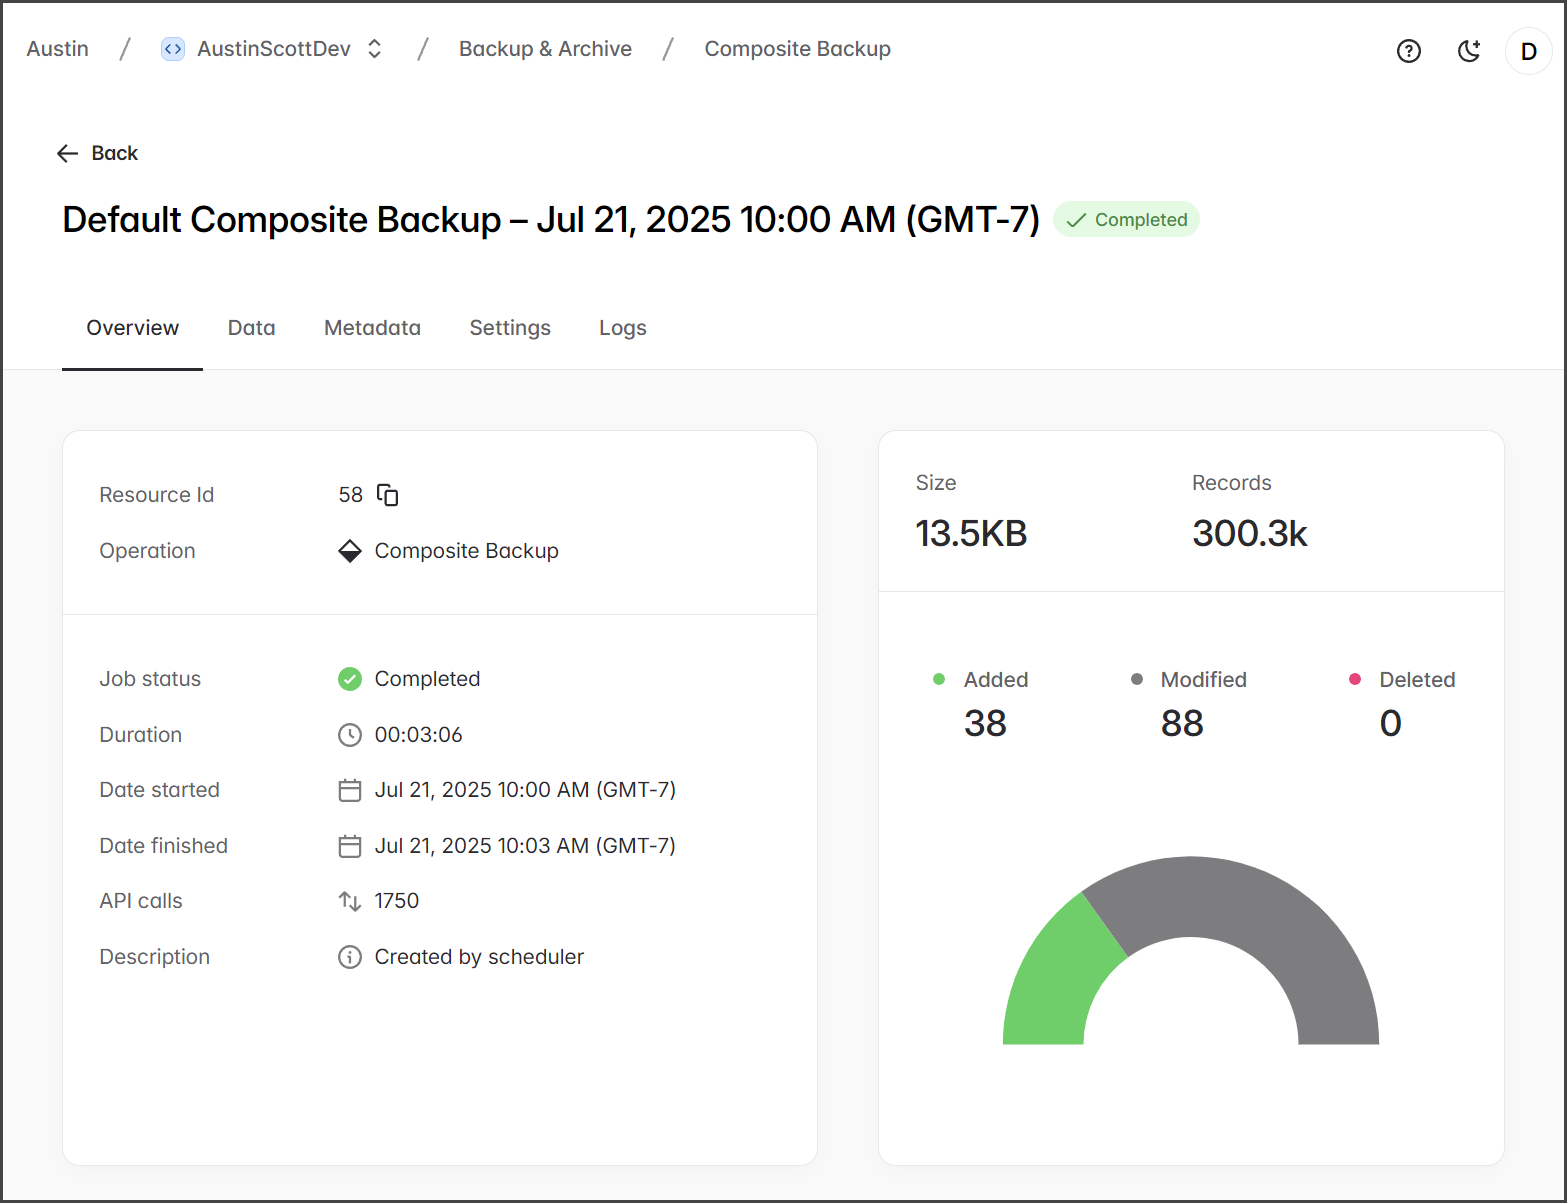Go to the Austin breadcrumb
Viewport: 1567px width, 1203px height.
click(x=57, y=49)
